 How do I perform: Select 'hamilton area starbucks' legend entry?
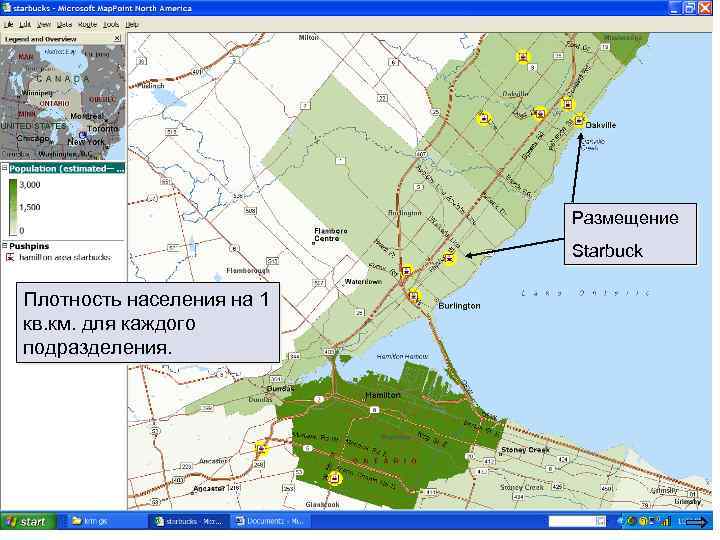tap(65, 257)
